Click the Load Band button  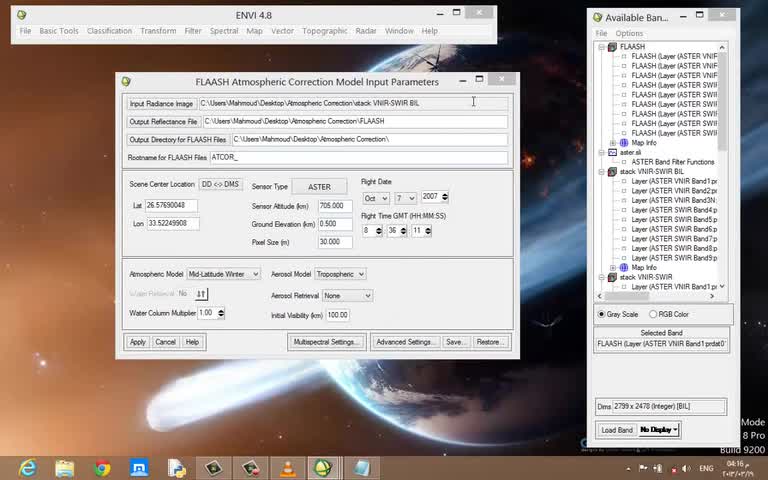(x=617, y=430)
